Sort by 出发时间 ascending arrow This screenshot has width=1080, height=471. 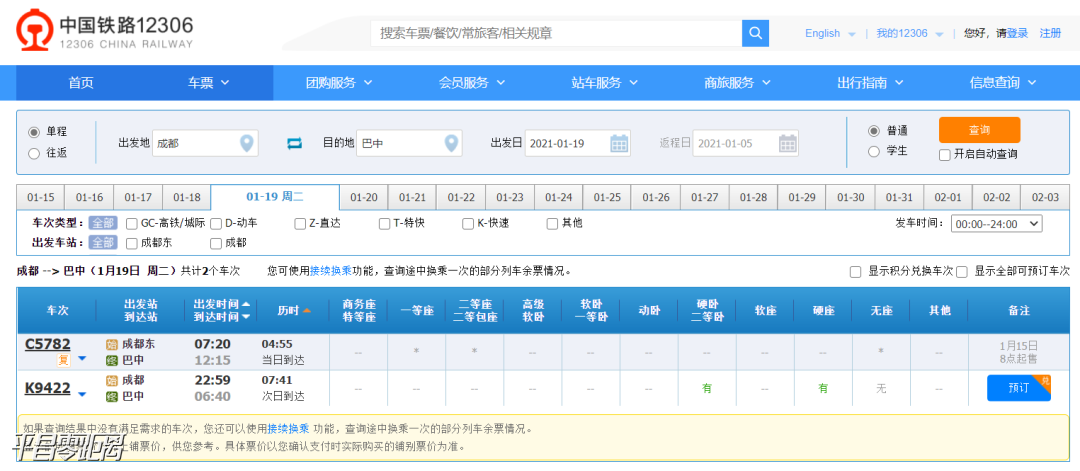[246, 304]
